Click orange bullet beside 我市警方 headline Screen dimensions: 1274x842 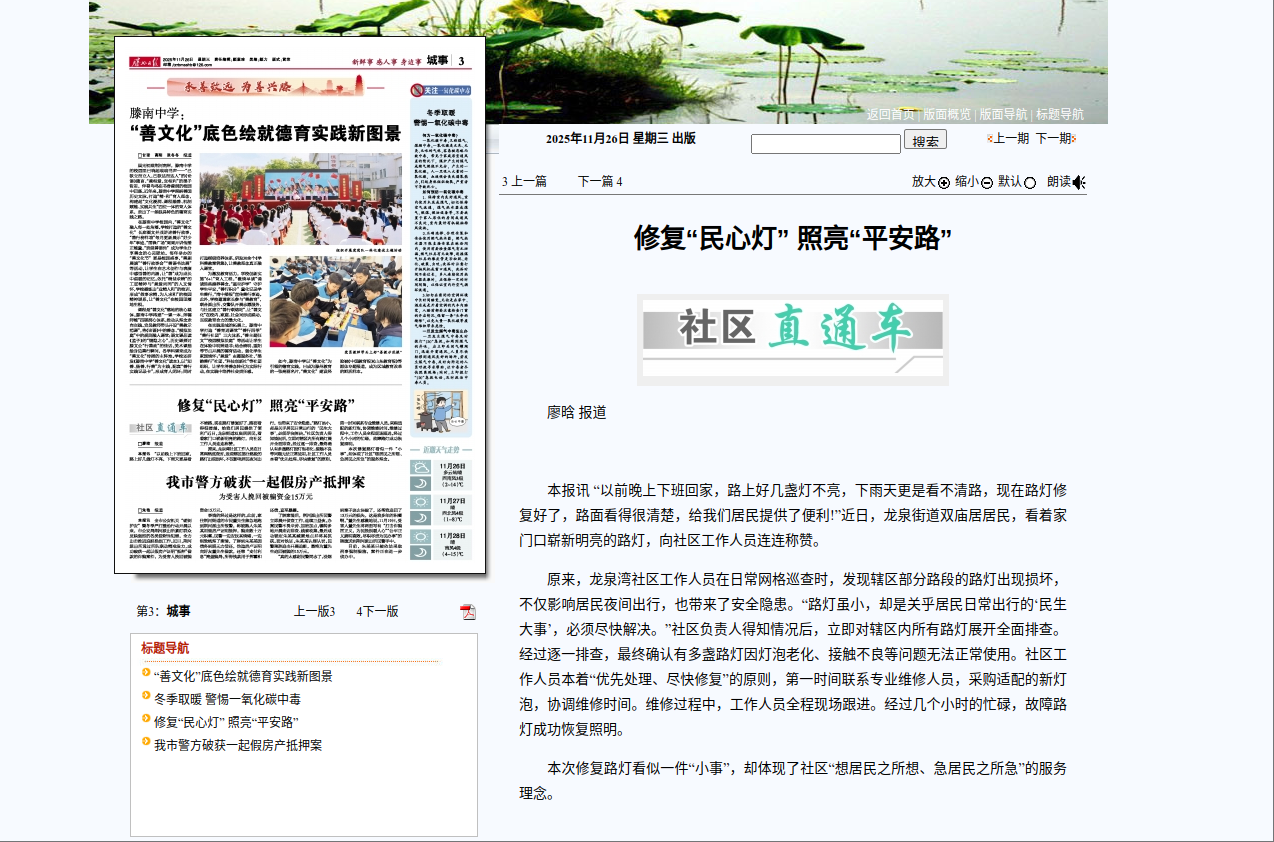click(146, 744)
